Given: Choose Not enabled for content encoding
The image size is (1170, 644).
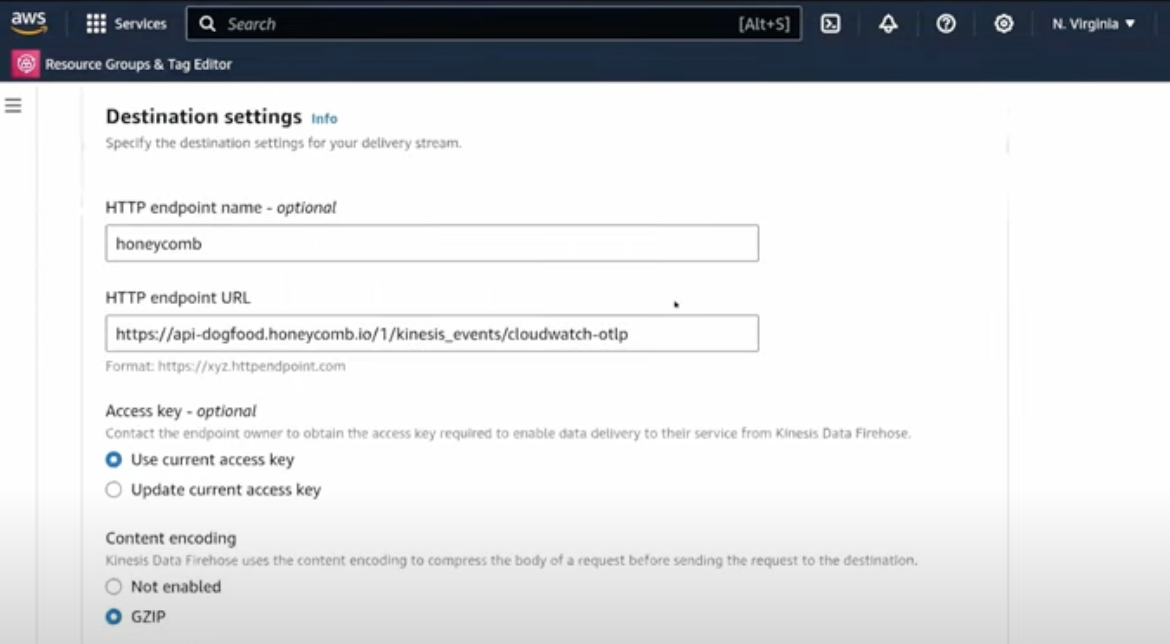Looking at the screenshot, I should pyautogui.click(x=112, y=588).
